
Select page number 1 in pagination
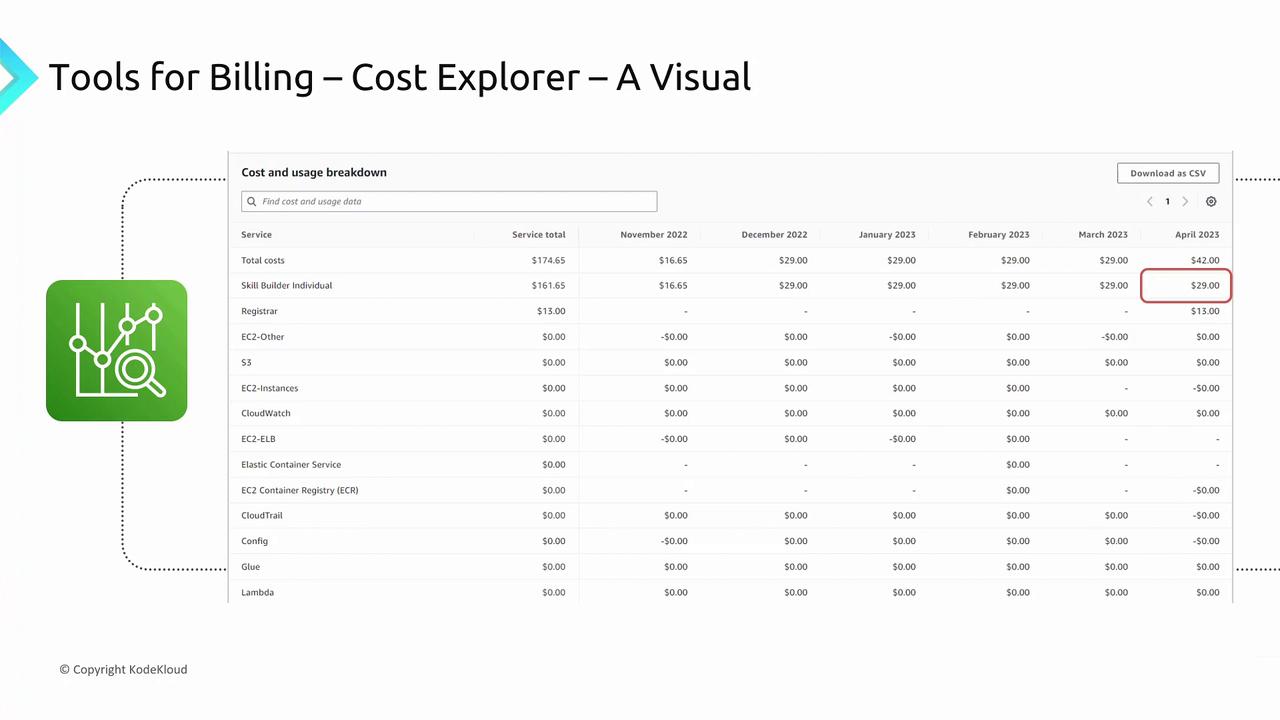[1167, 201]
